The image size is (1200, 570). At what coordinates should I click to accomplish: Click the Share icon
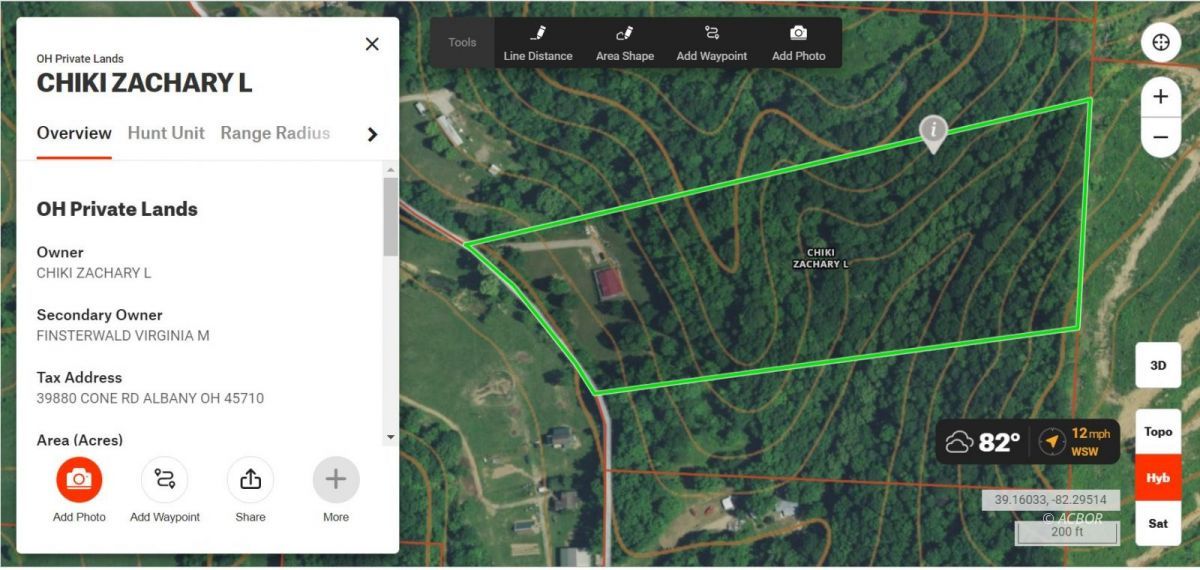250,479
